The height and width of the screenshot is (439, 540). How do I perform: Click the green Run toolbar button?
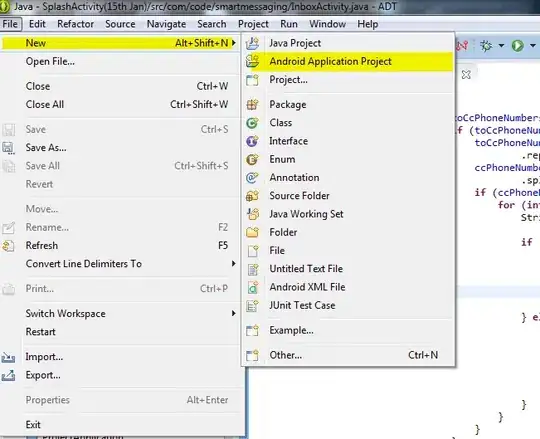pyautogui.click(x=517, y=45)
